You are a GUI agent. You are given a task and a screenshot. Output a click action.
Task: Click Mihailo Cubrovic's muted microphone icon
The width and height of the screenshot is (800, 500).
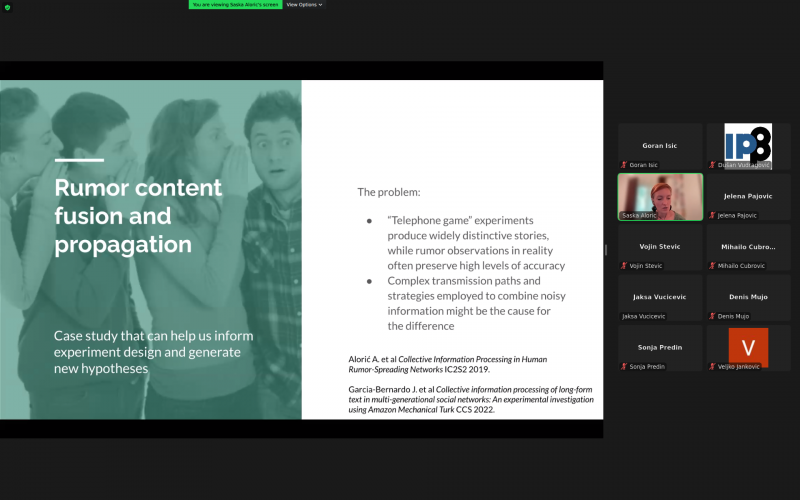713,266
